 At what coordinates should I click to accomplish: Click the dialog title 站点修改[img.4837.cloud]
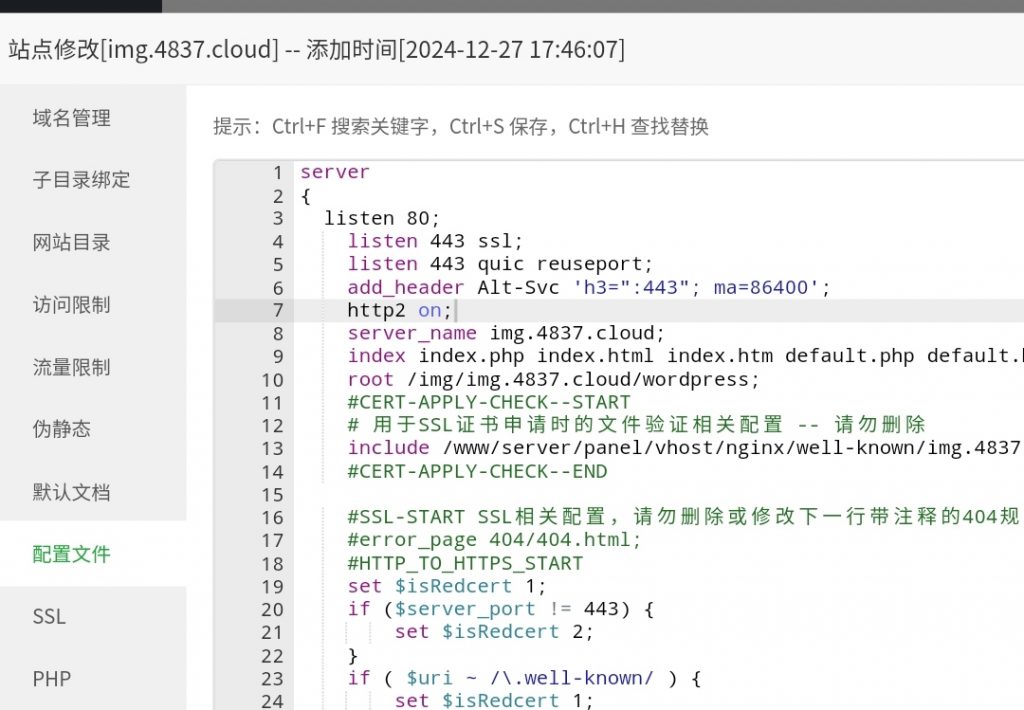pos(143,49)
